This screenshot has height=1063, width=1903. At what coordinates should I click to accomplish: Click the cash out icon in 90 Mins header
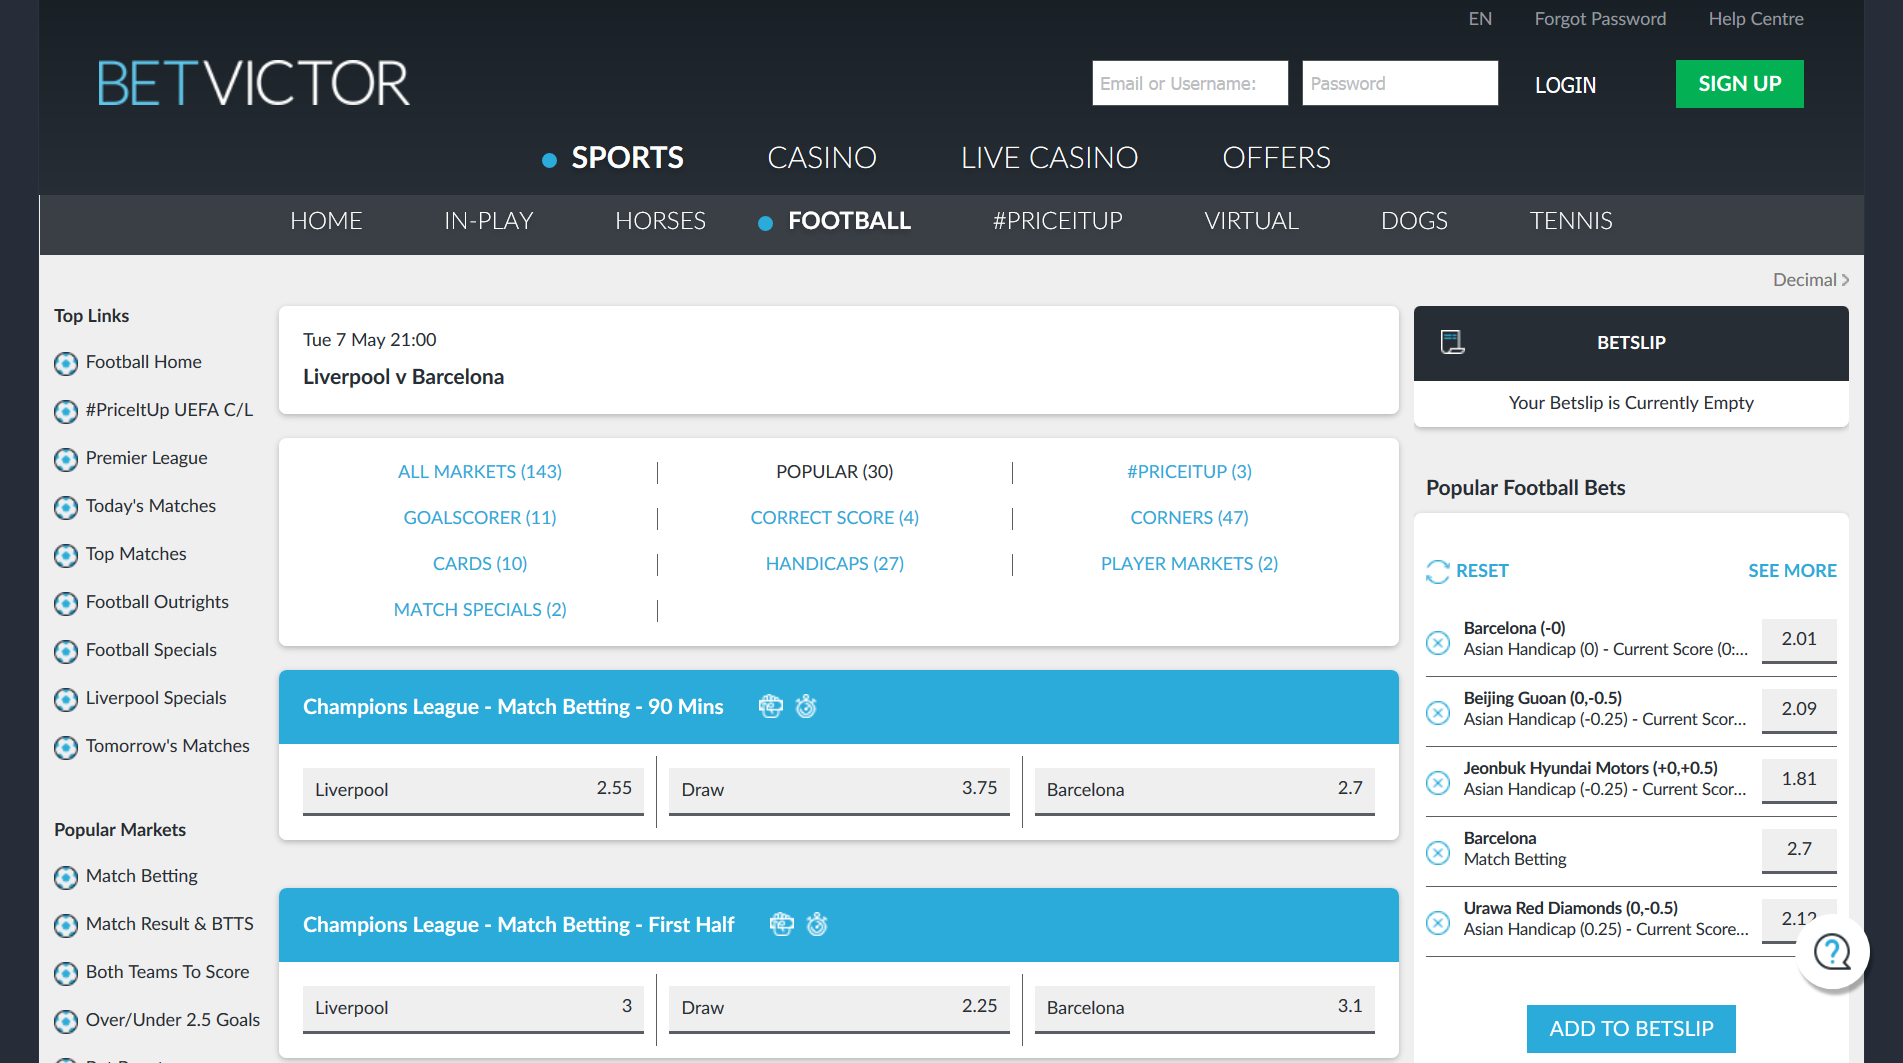pos(770,706)
